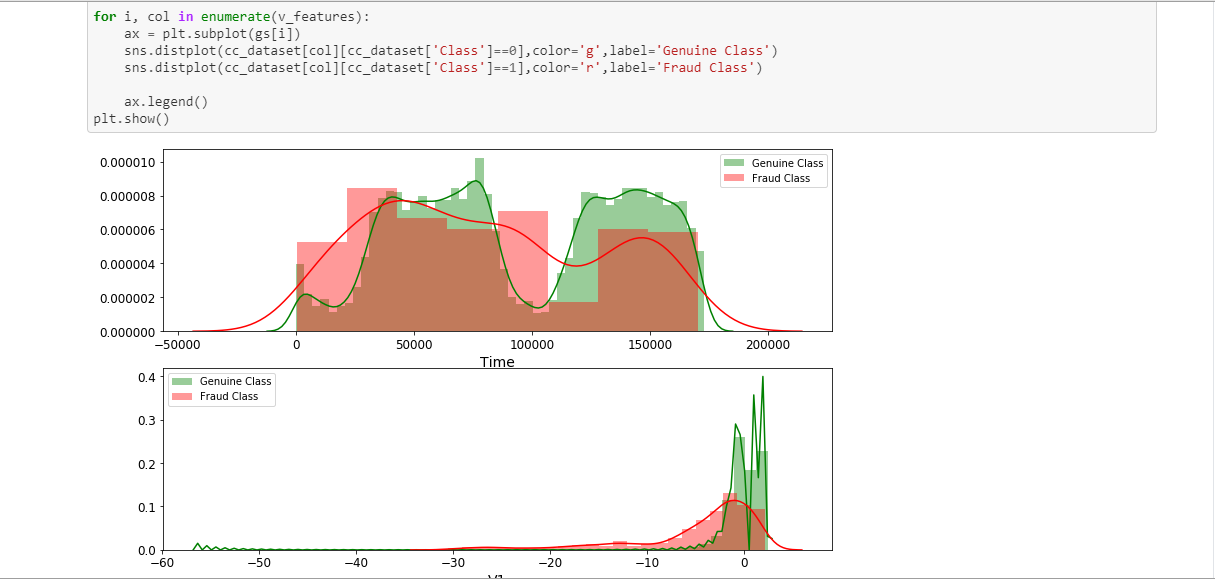Click 'Genuine Class' text in the Time plot legend
1215x579 pixels.
787,163
